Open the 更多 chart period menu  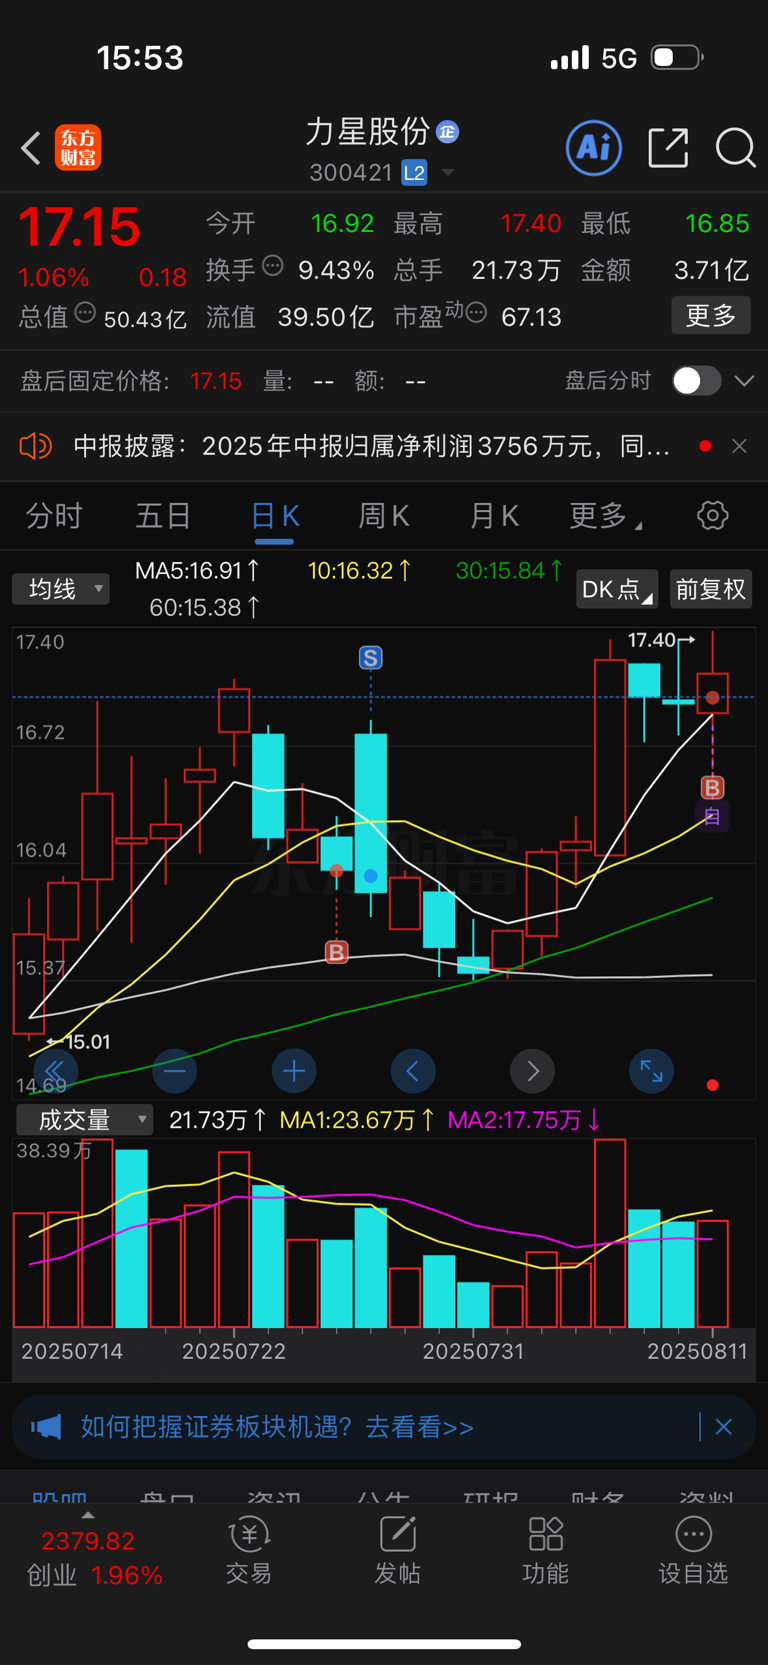pyautogui.click(x=606, y=516)
